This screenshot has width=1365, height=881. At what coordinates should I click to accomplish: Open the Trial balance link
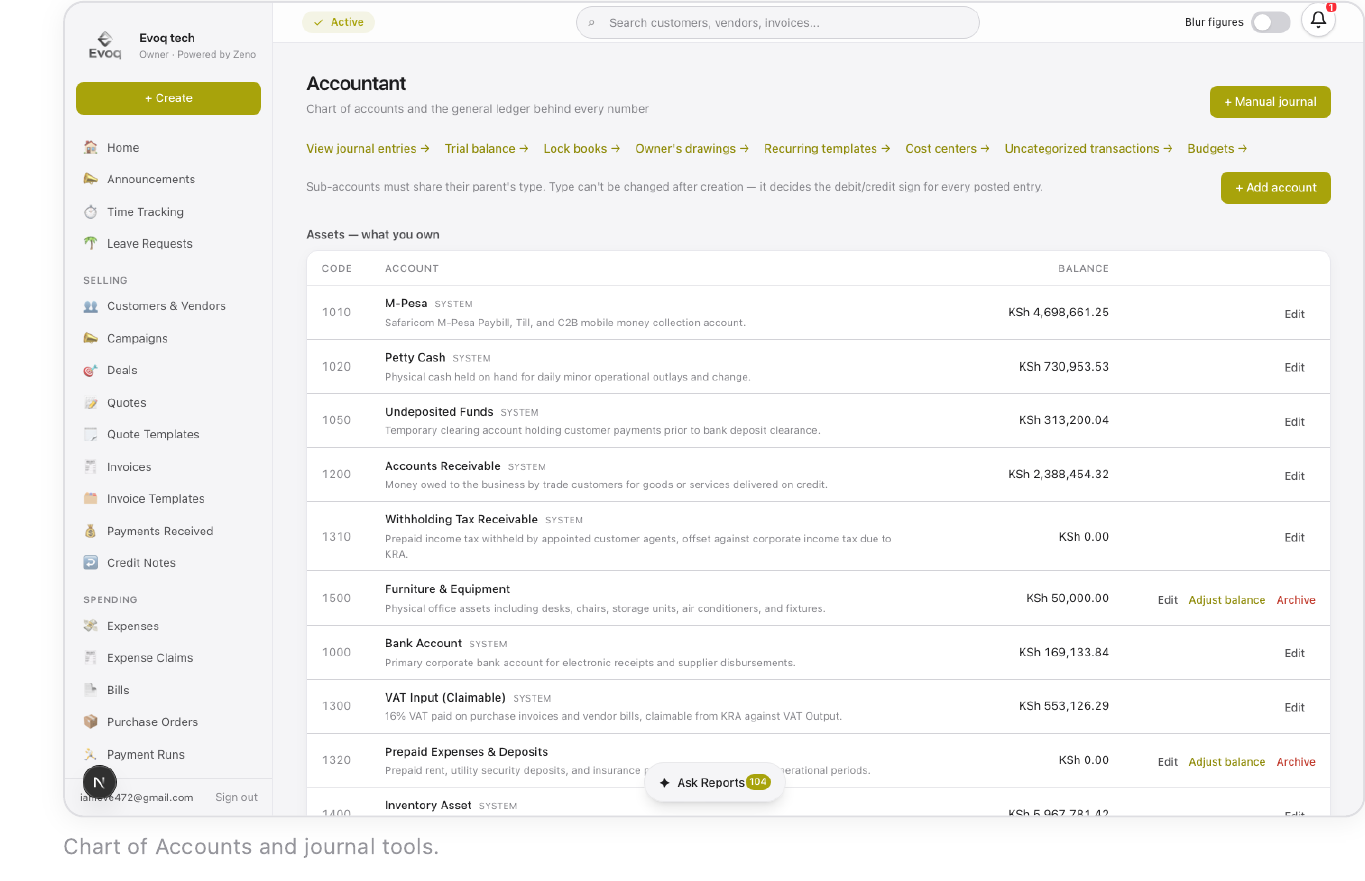pos(487,149)
